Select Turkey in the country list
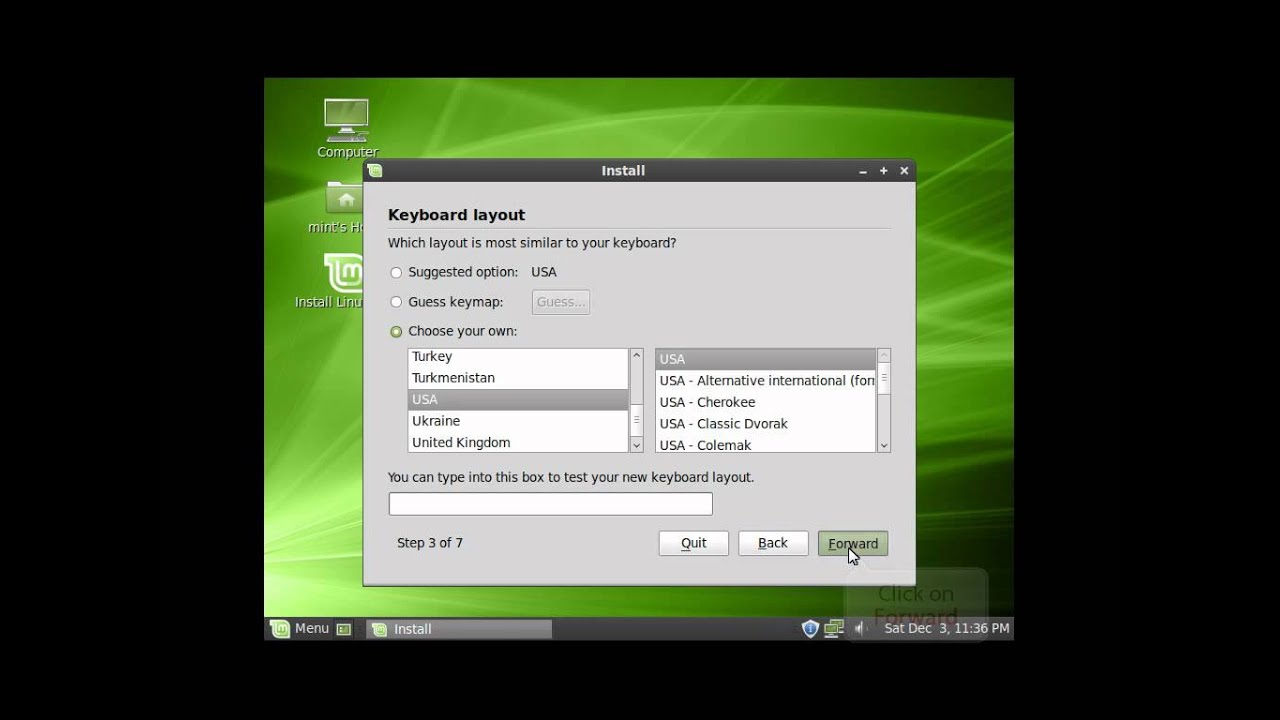 518,356
